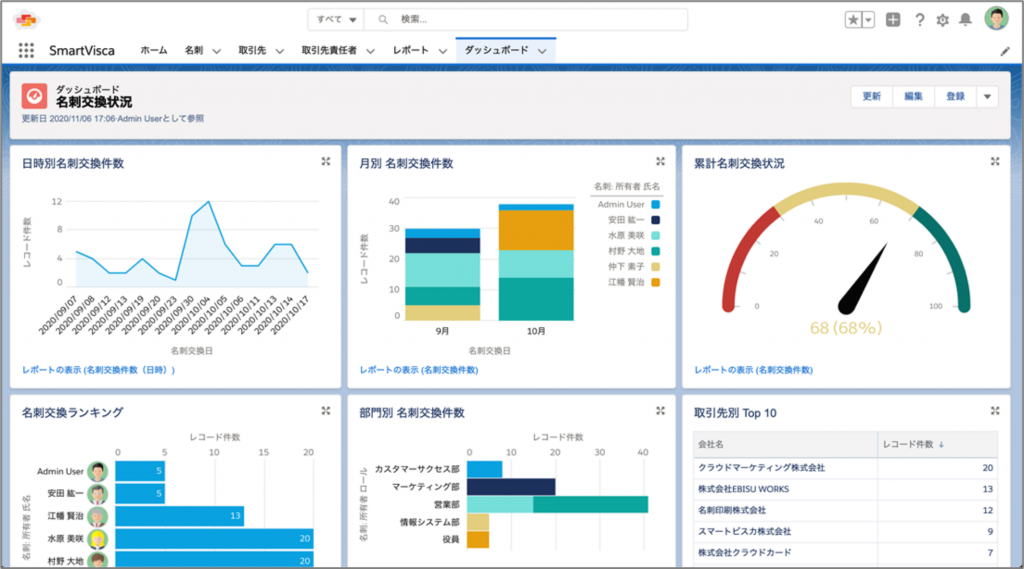Click the Admin User legend color swatch
Viewport: 1024px width, 569px height.
click(656, 204)
